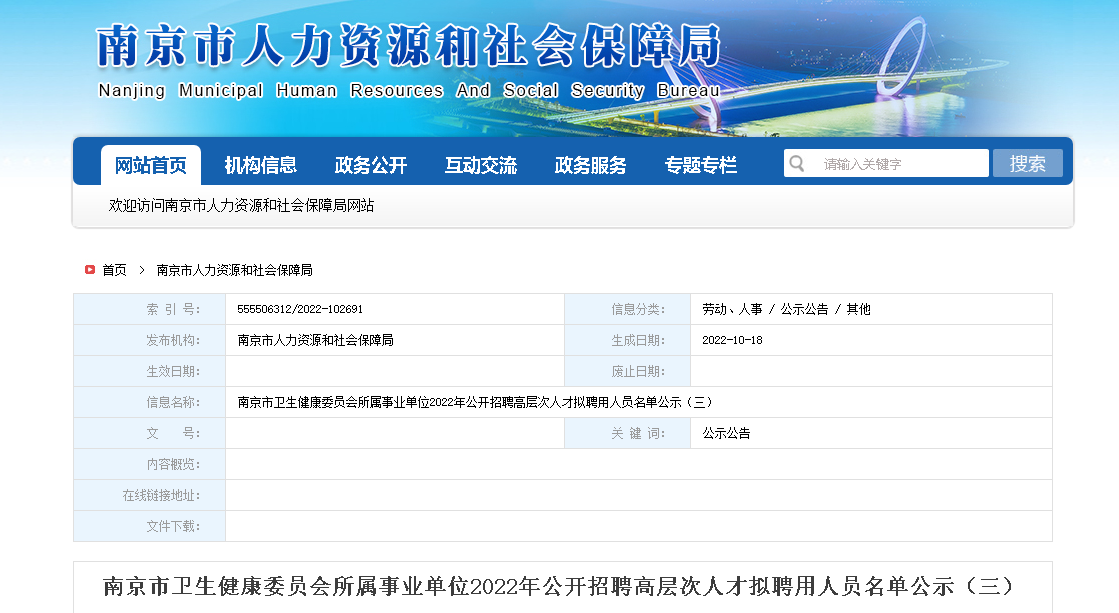
Task: Open the 专题专栏 menu
Action: (x=700, y=166)
